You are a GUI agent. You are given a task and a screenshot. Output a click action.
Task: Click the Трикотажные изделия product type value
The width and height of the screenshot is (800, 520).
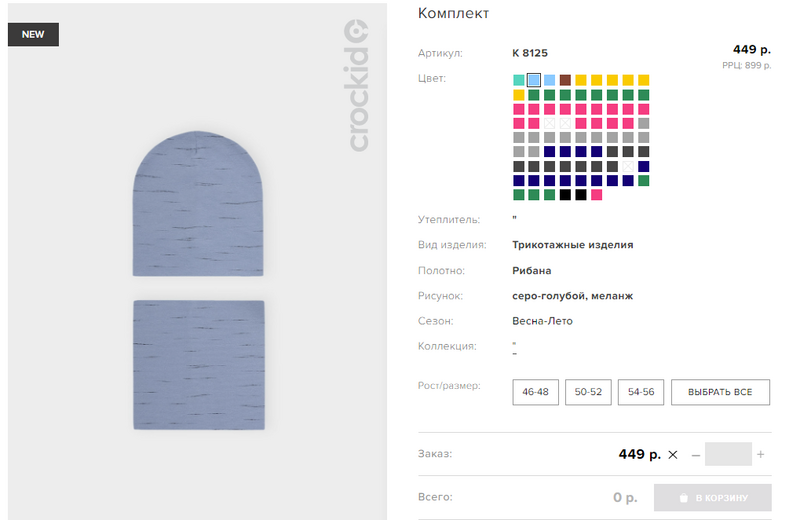point(572,245)
